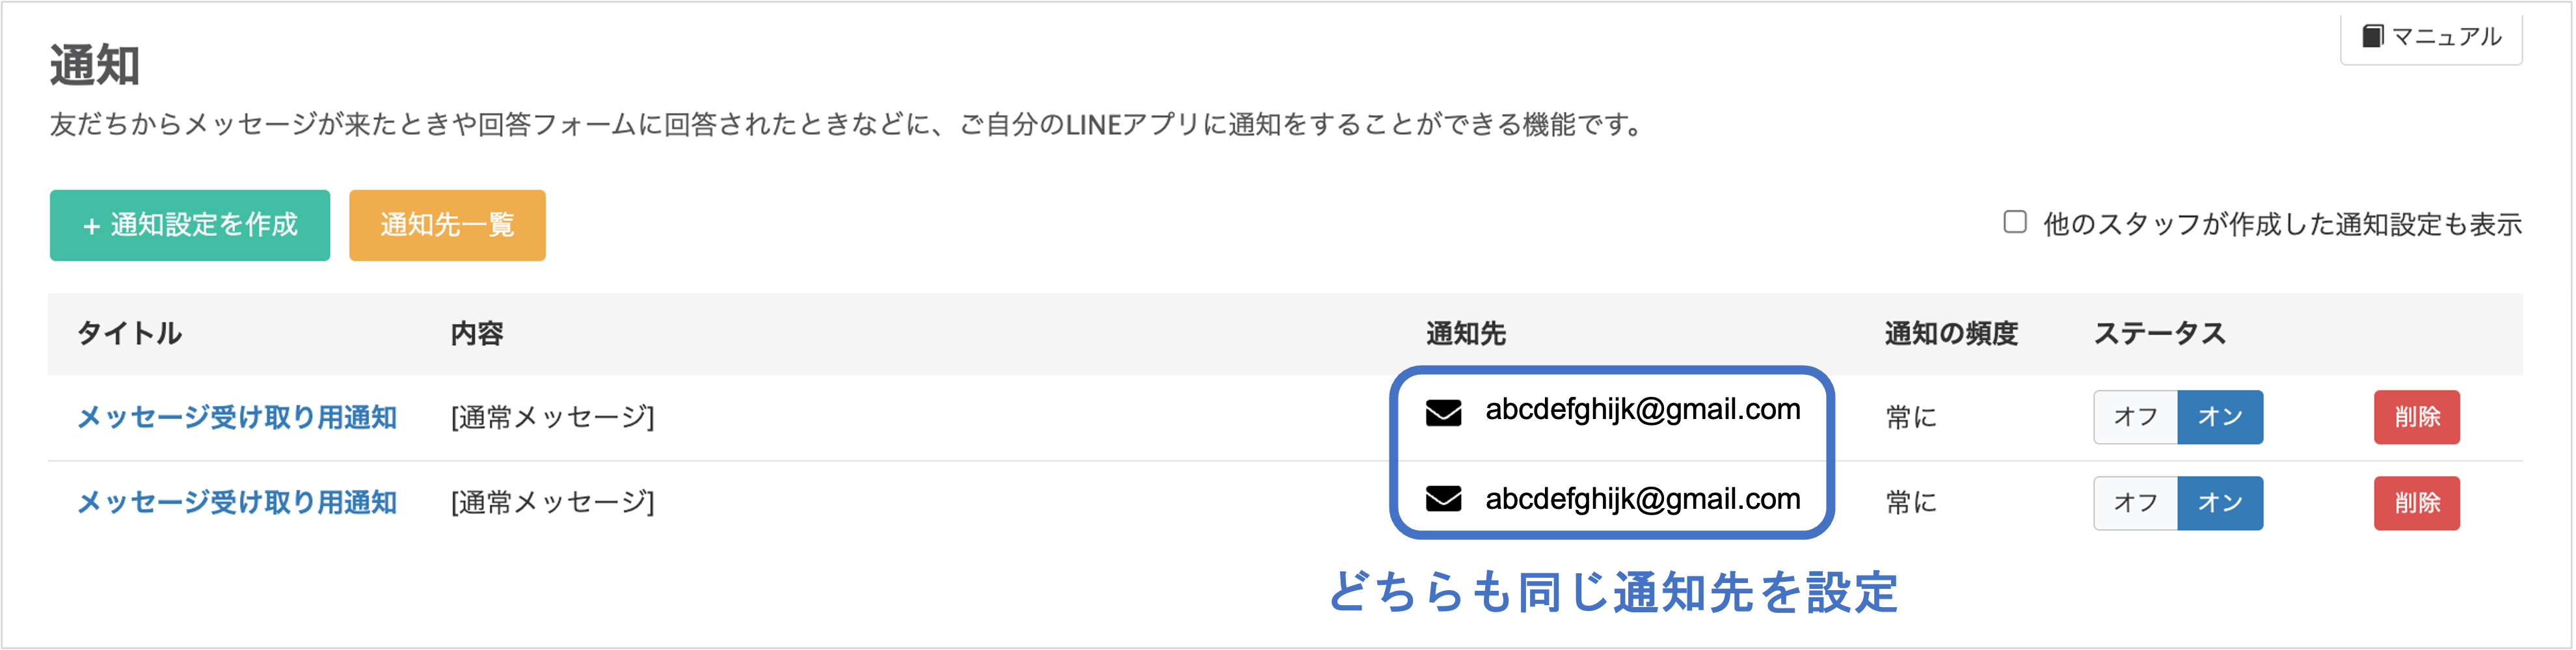Set the second row status toggle to オン
The height and width of the screenshot is (650, 2576).
[x=2220, y=503]
